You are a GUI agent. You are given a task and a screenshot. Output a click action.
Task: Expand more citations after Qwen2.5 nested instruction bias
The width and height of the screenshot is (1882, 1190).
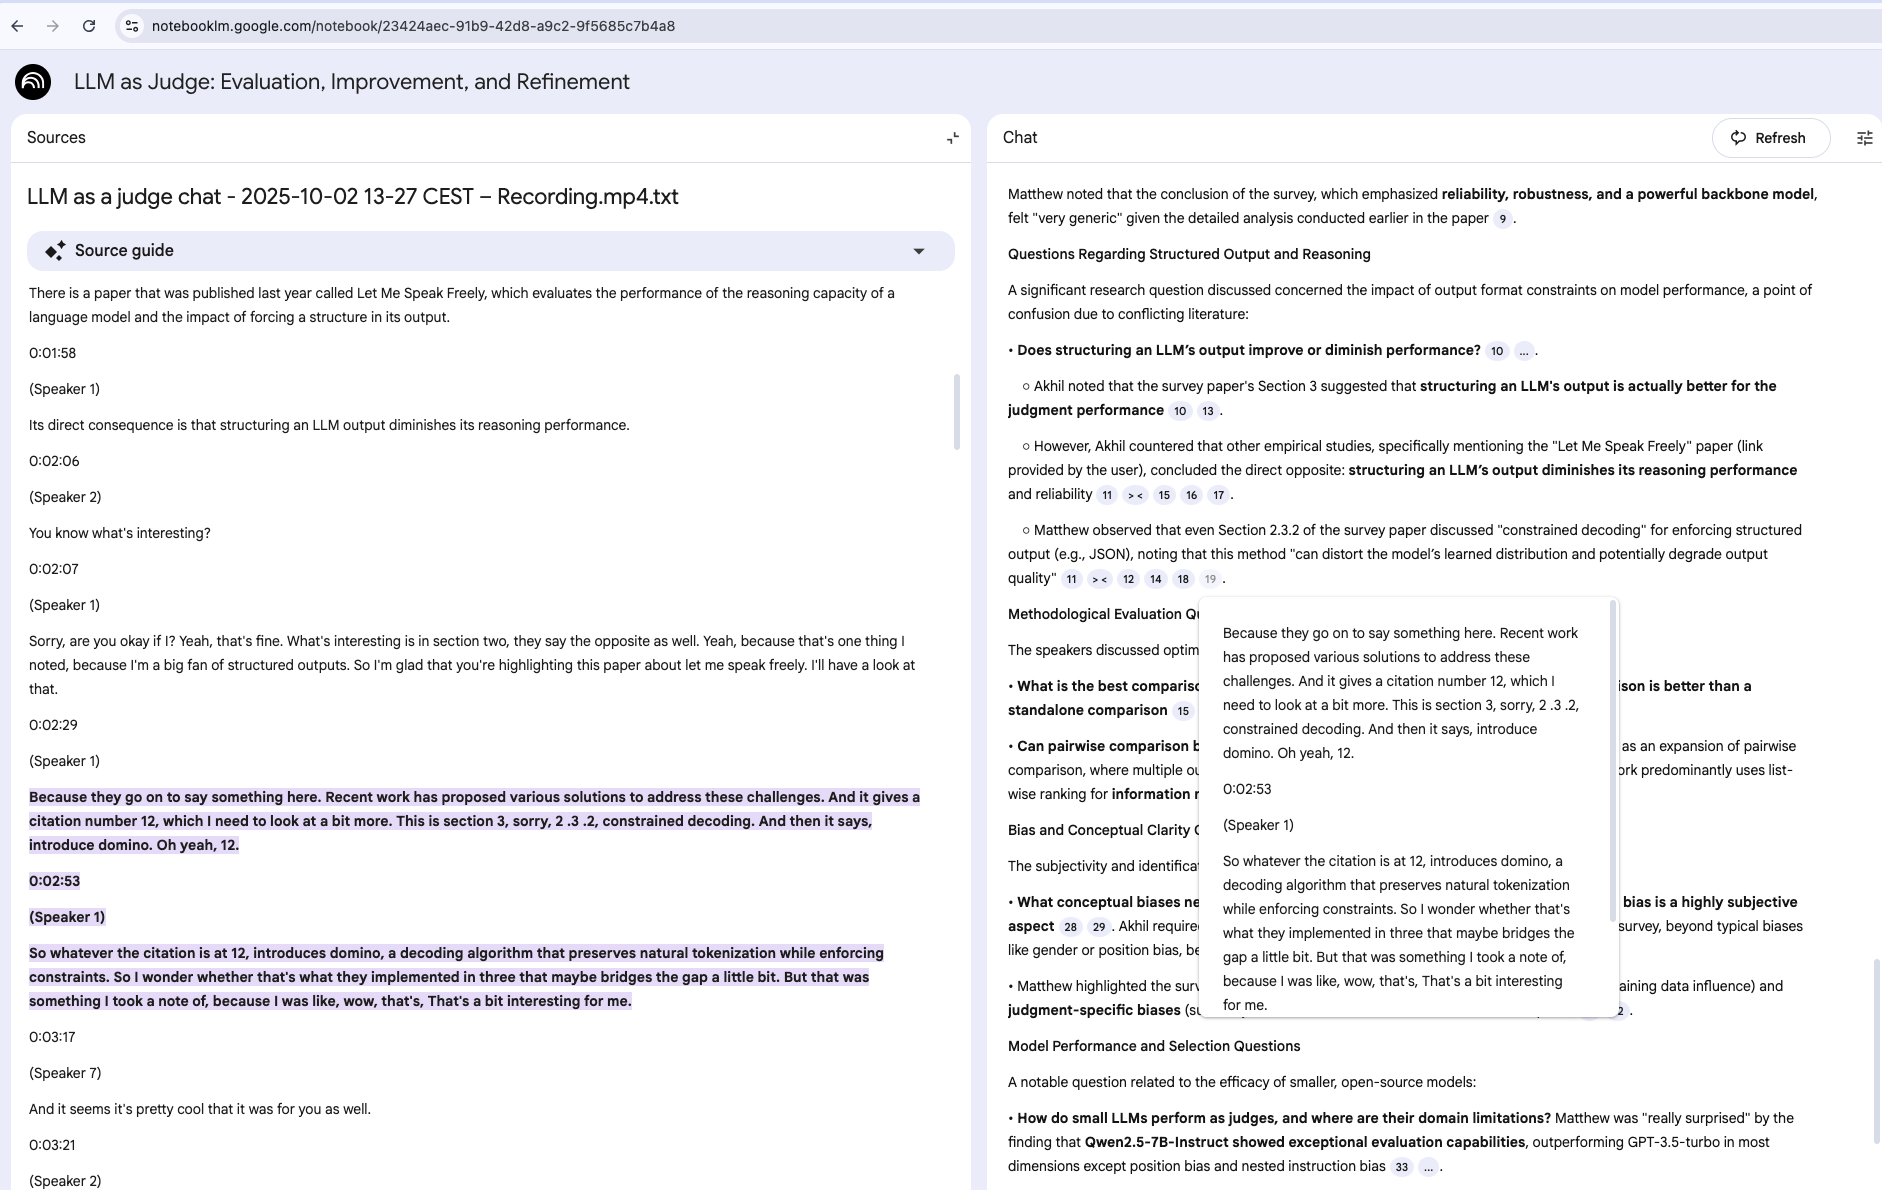1428,1167
